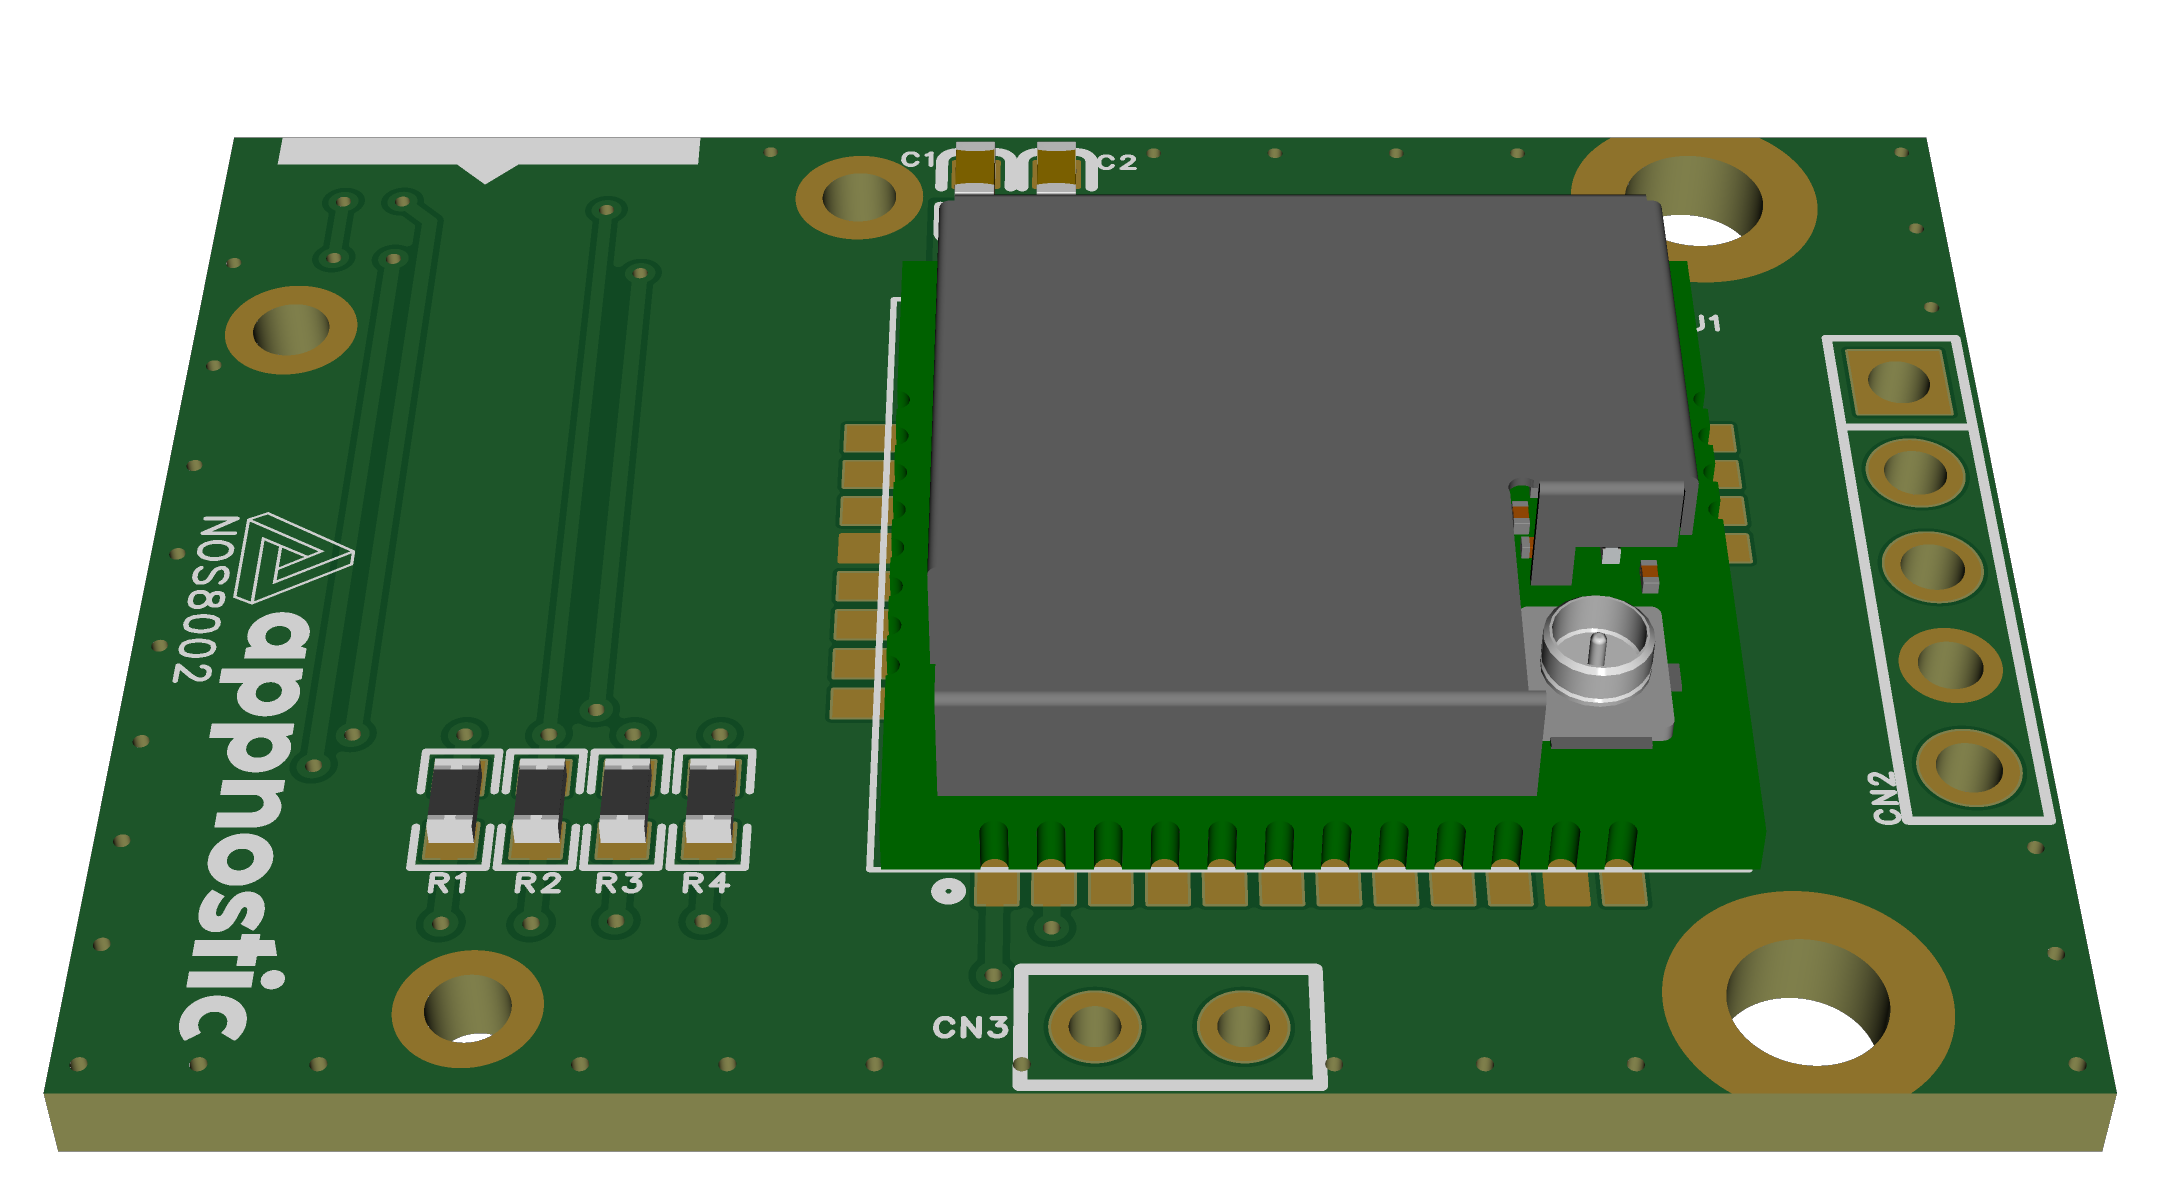Click the C1 silkscreen label
Viewport: 2160px width, 1180px height.
point(918,159)
